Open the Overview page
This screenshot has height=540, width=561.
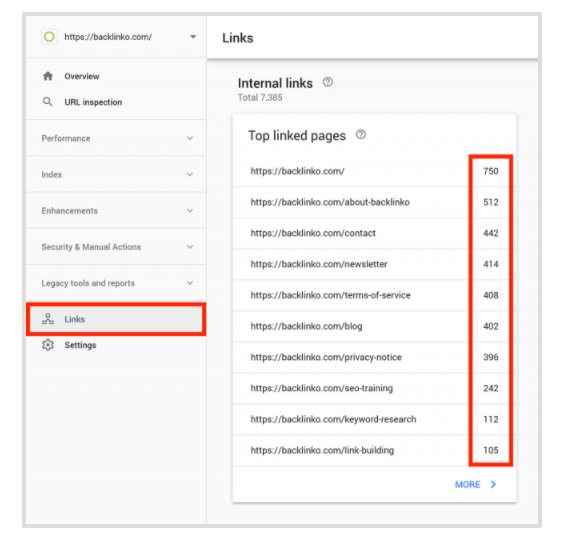(x=82, y=76)
